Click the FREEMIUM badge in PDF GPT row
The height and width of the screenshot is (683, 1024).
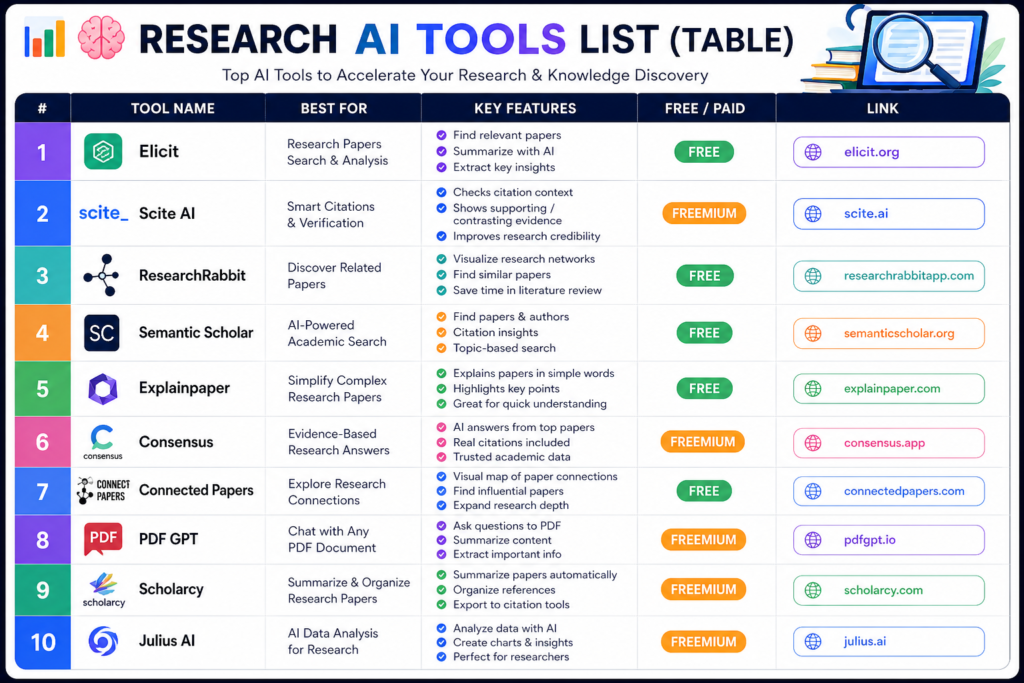tap(703, 540)
